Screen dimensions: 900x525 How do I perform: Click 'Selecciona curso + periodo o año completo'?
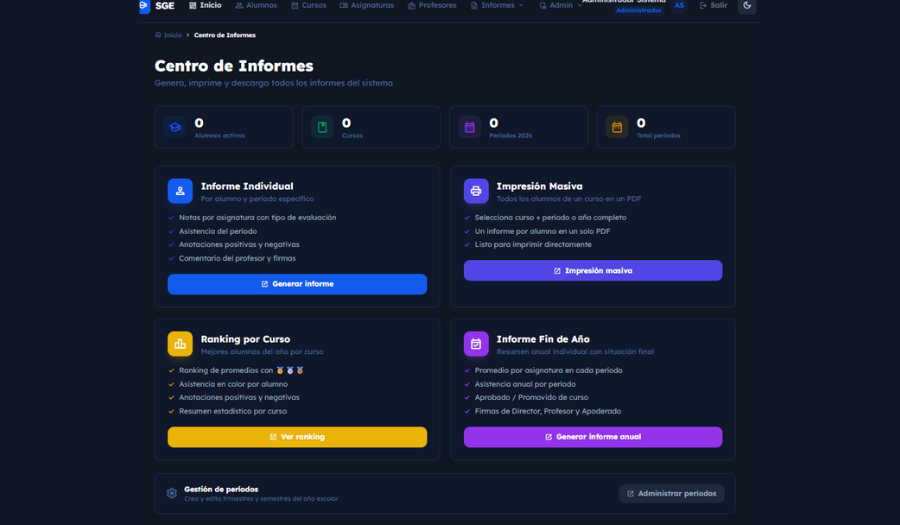tap(550, 217)
